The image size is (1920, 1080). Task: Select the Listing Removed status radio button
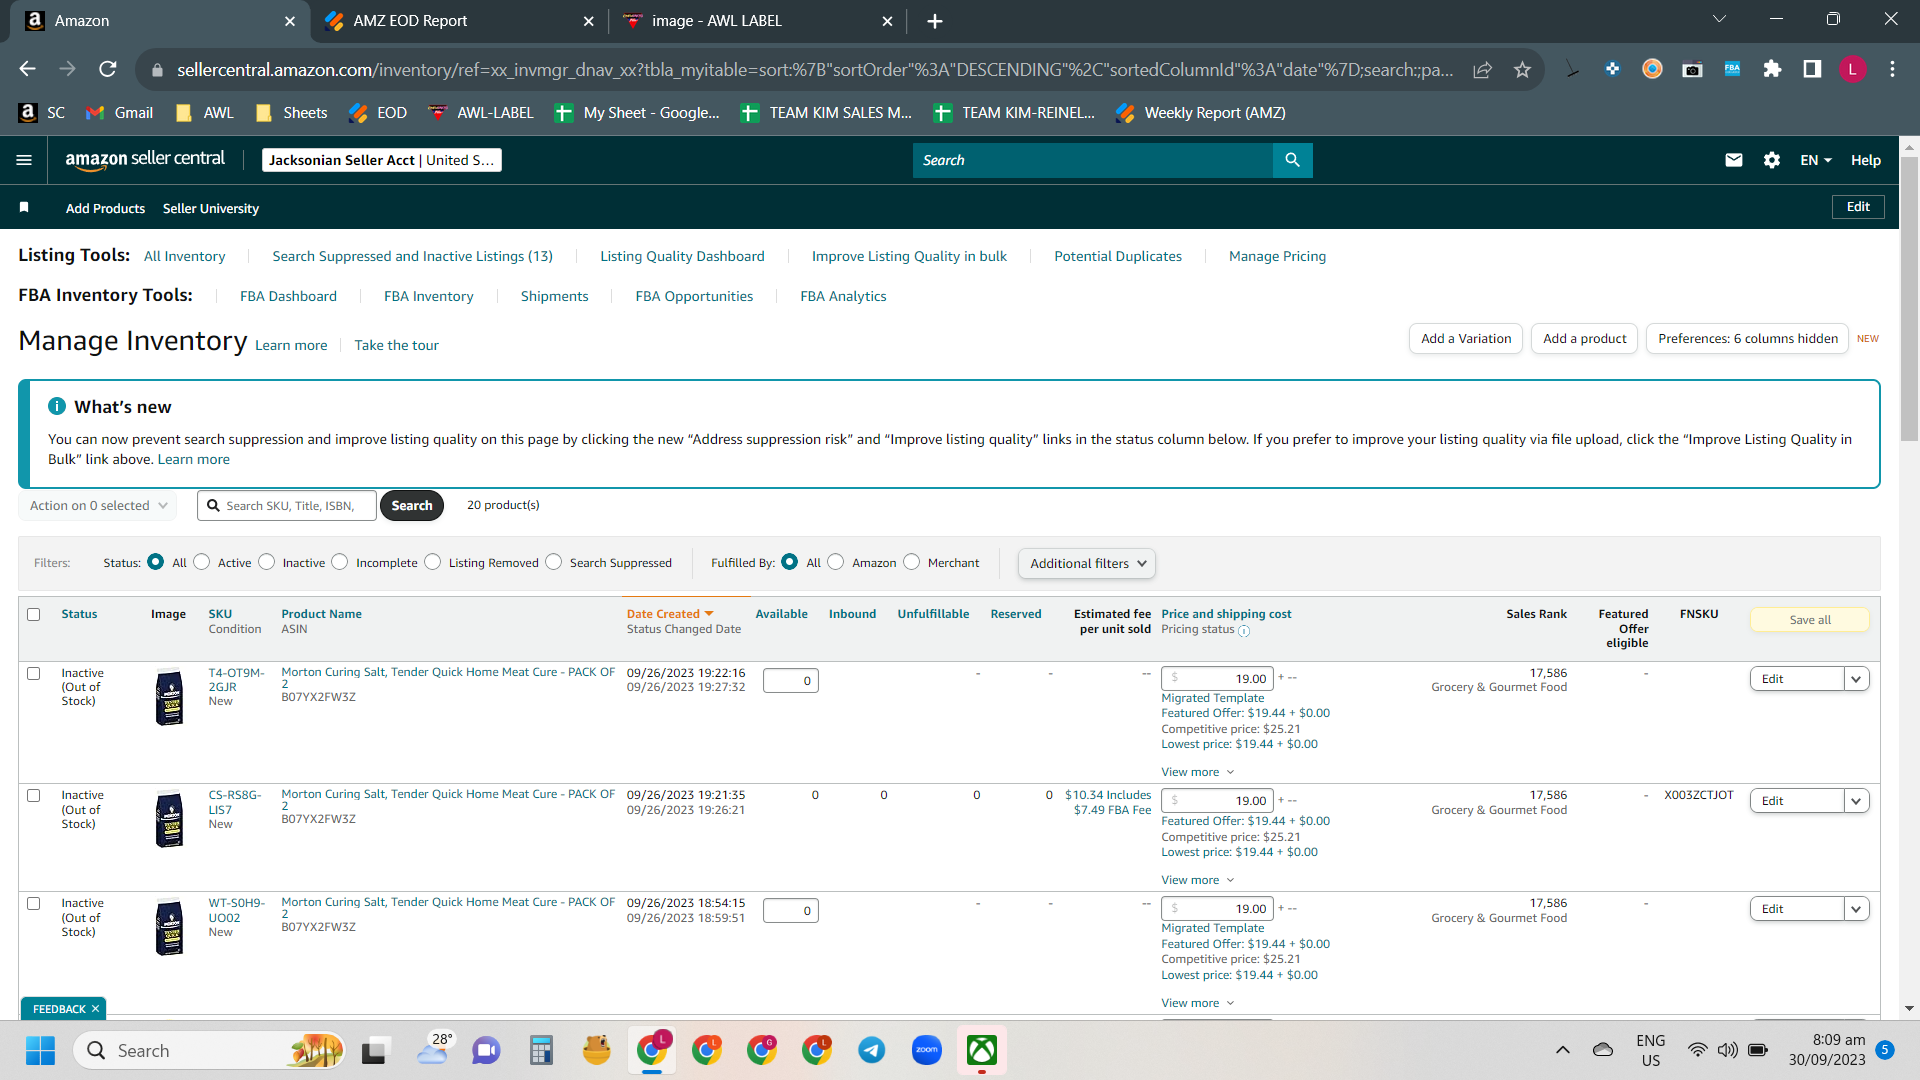433,562
